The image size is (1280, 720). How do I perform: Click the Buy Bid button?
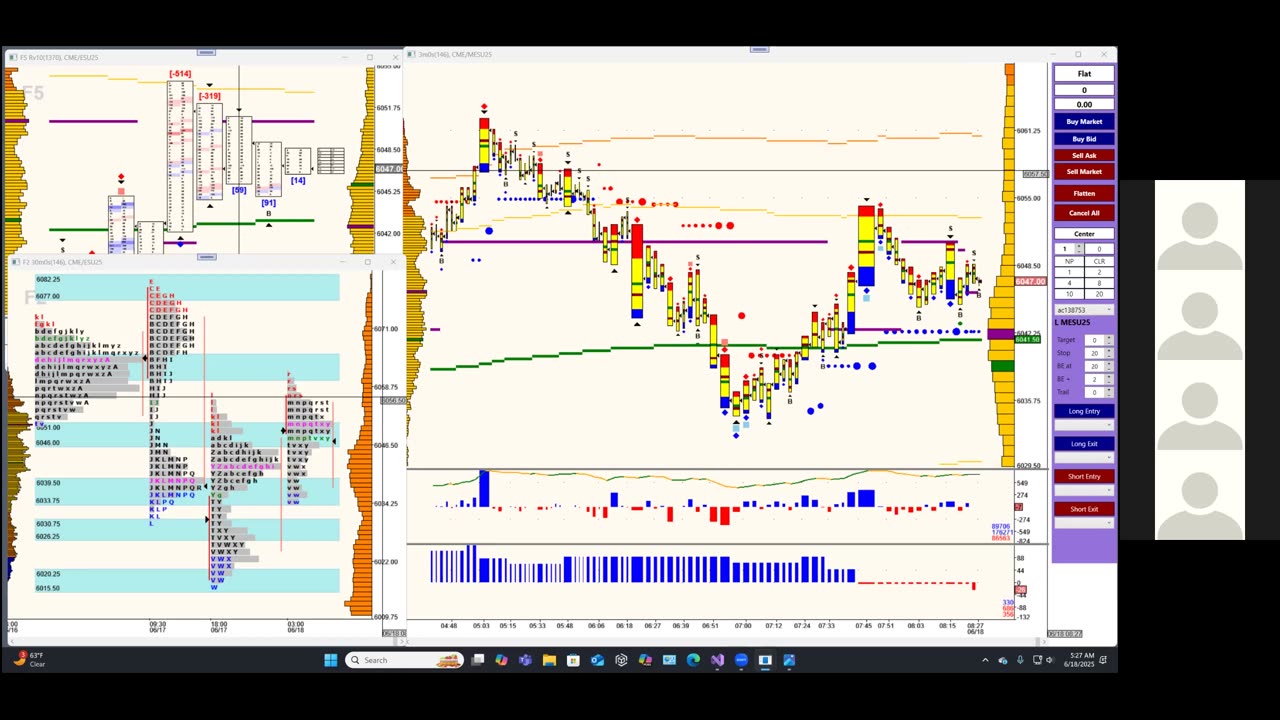point(1084,139)
